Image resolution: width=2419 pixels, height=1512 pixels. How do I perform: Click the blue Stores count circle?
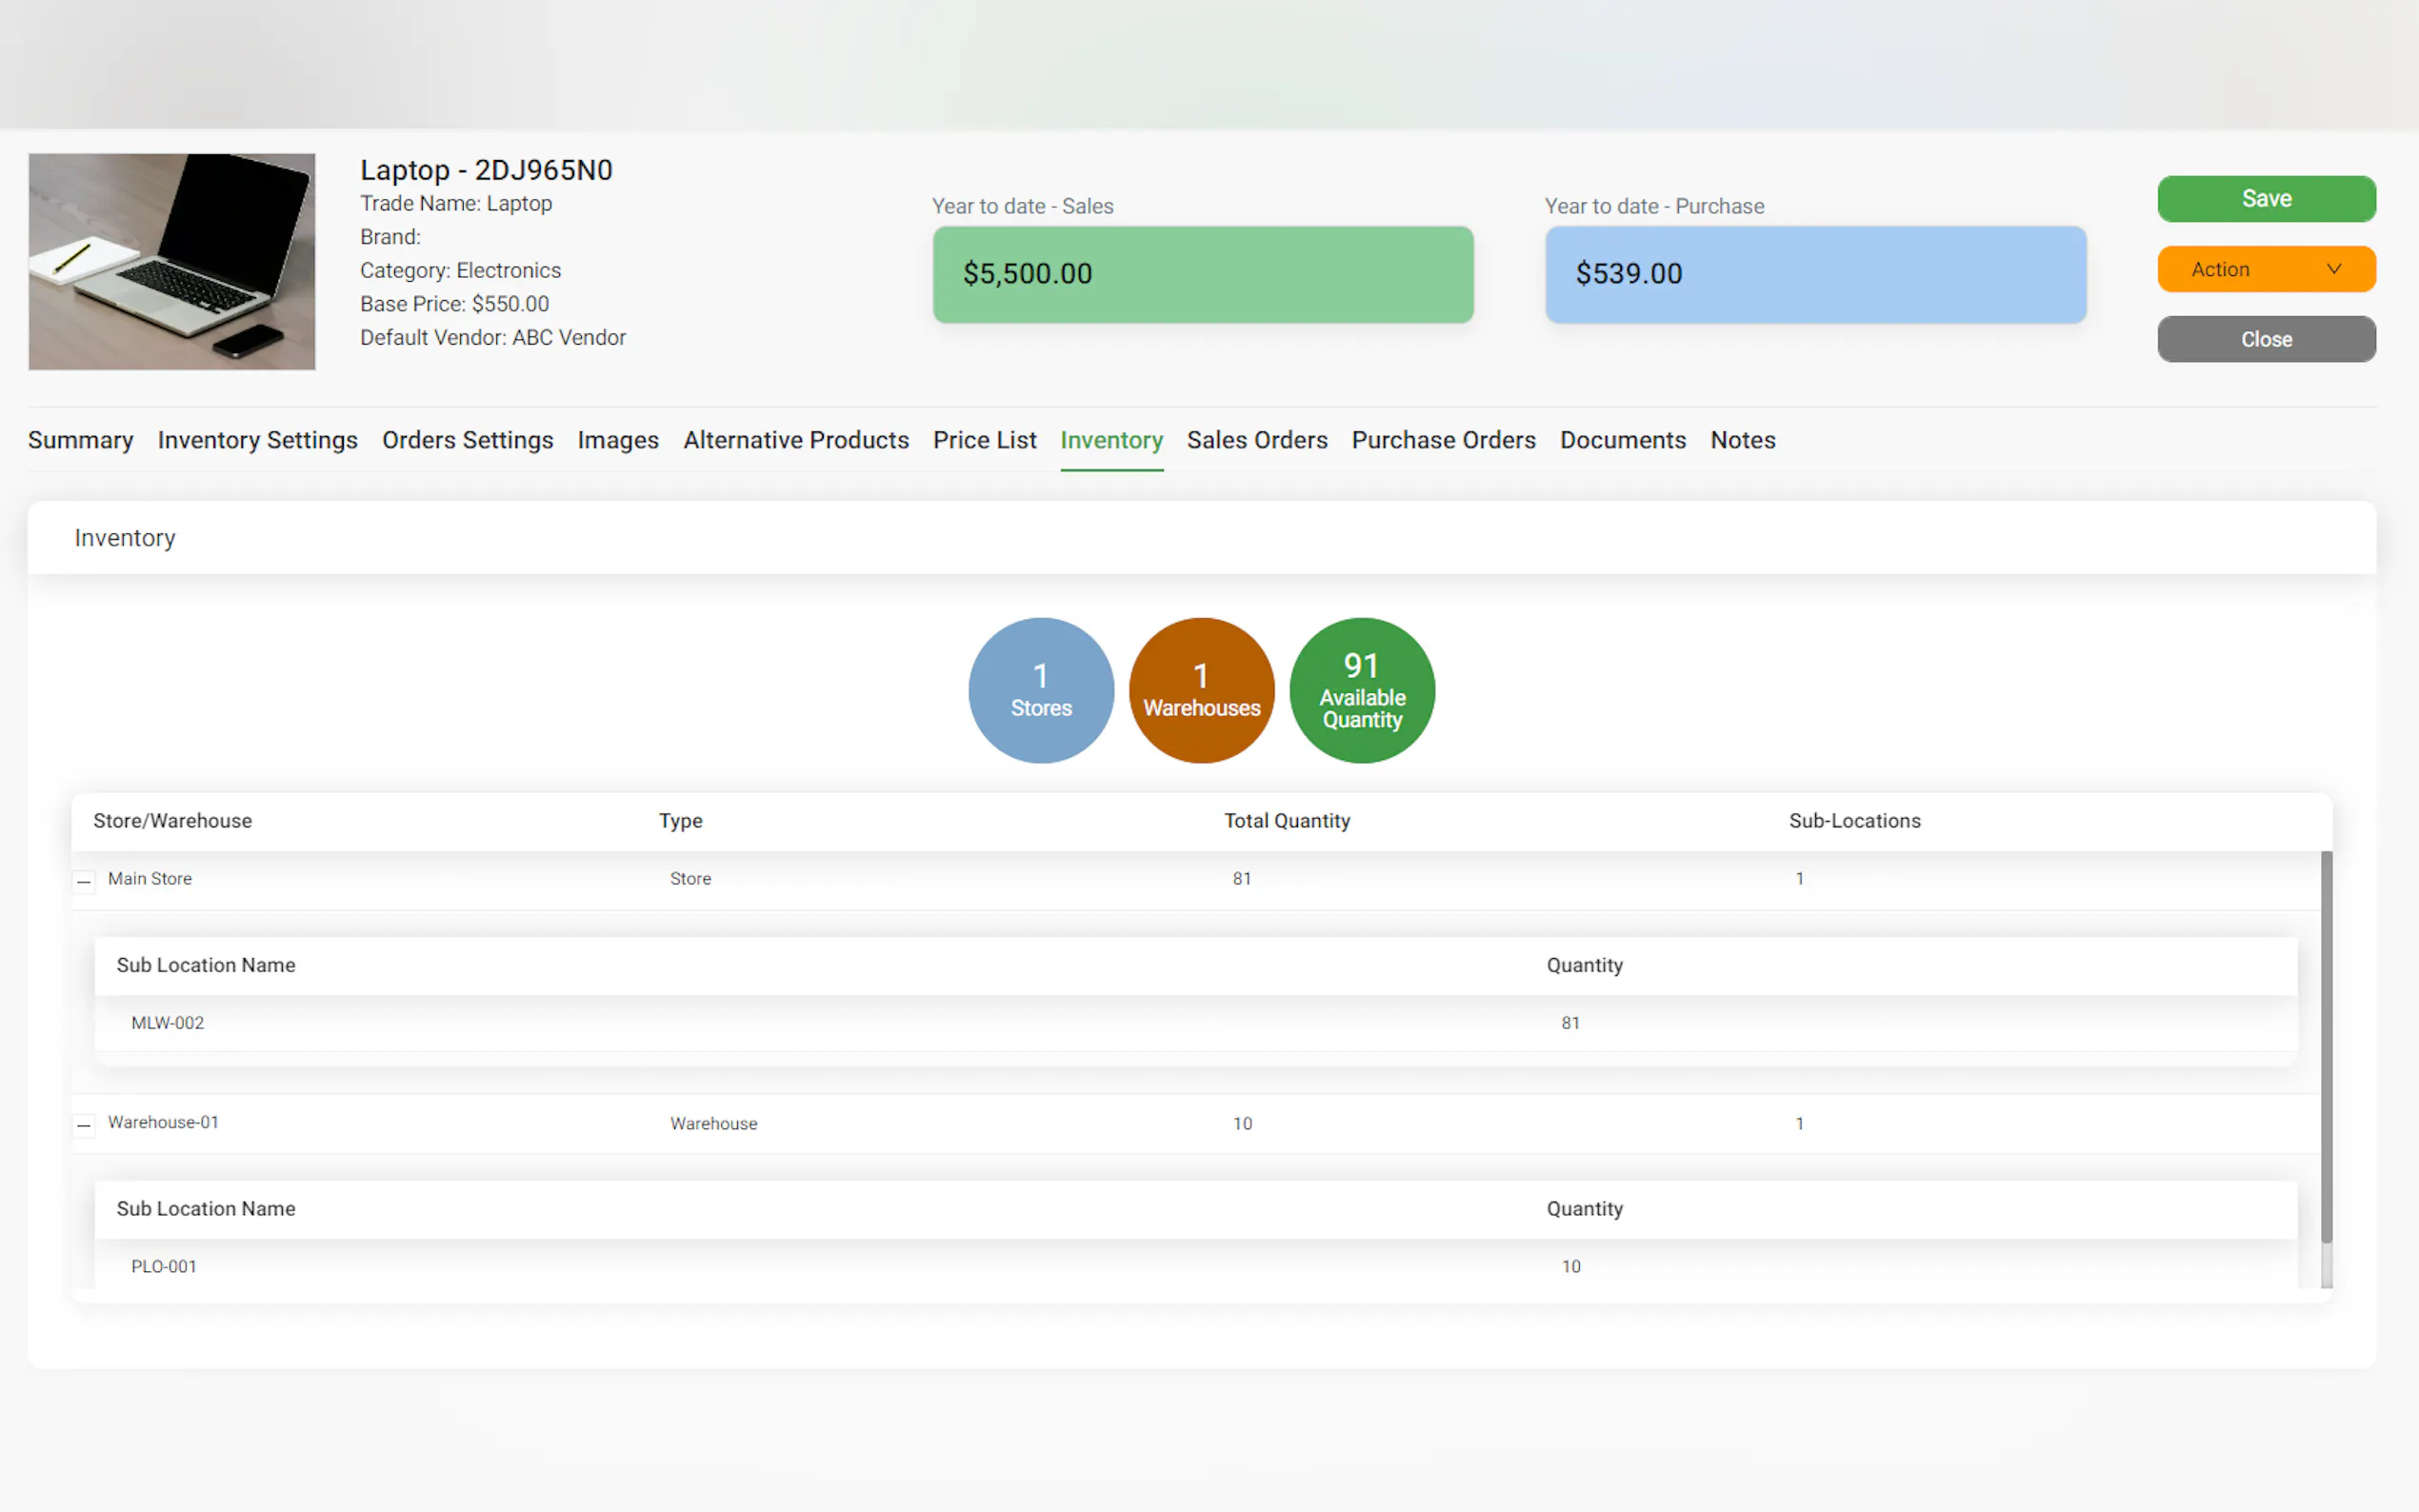click(x=1040, y=690)
